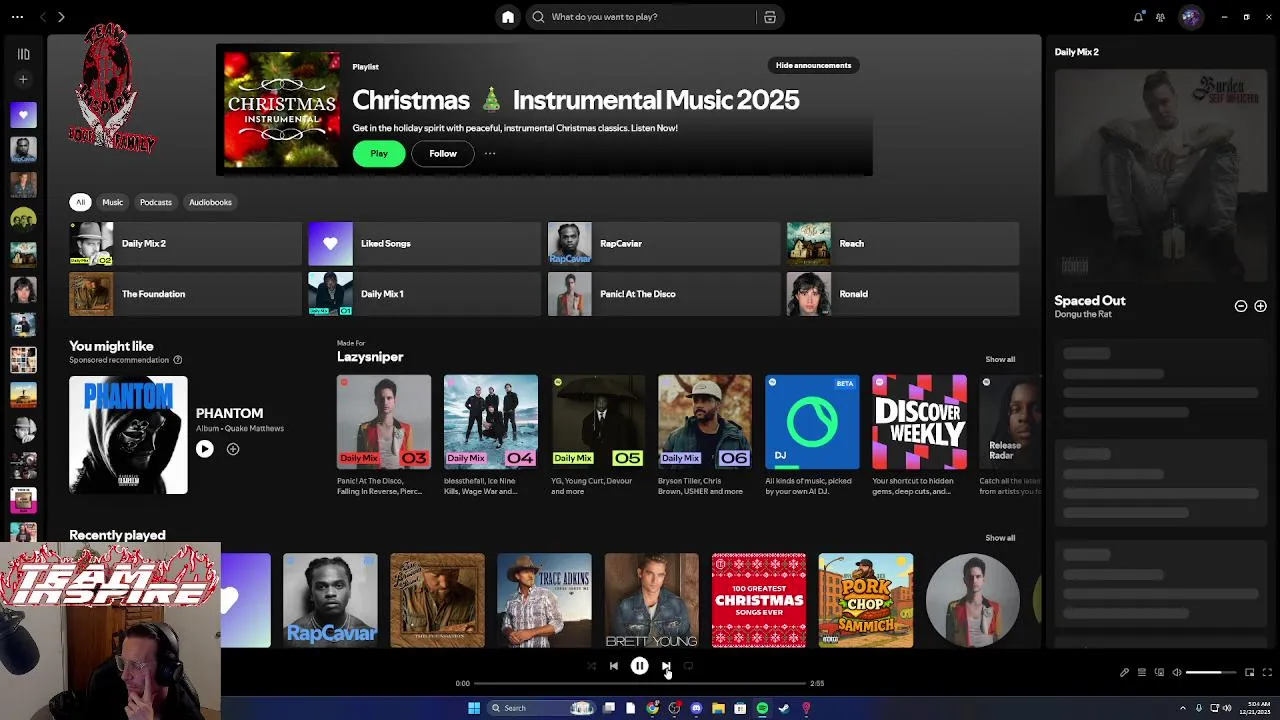Add PHANTOM album to library
The image size is (1280, 720).
233,450
